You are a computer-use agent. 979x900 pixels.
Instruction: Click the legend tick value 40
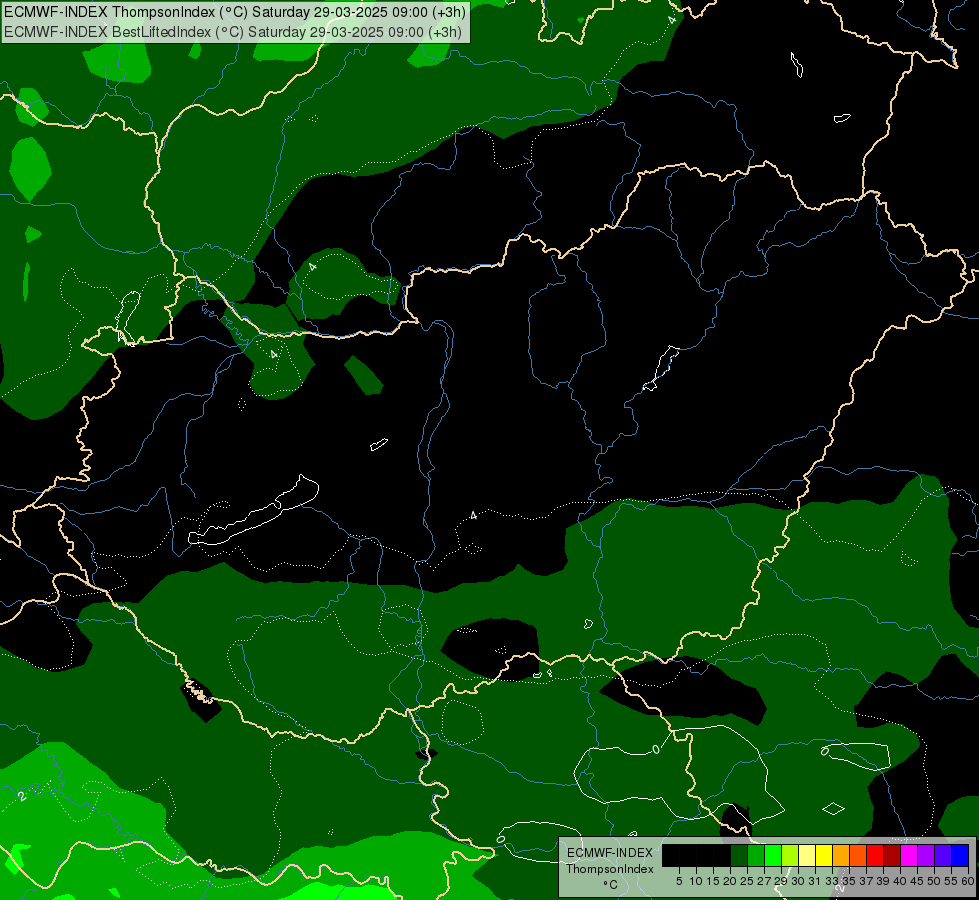coord(900,881)
